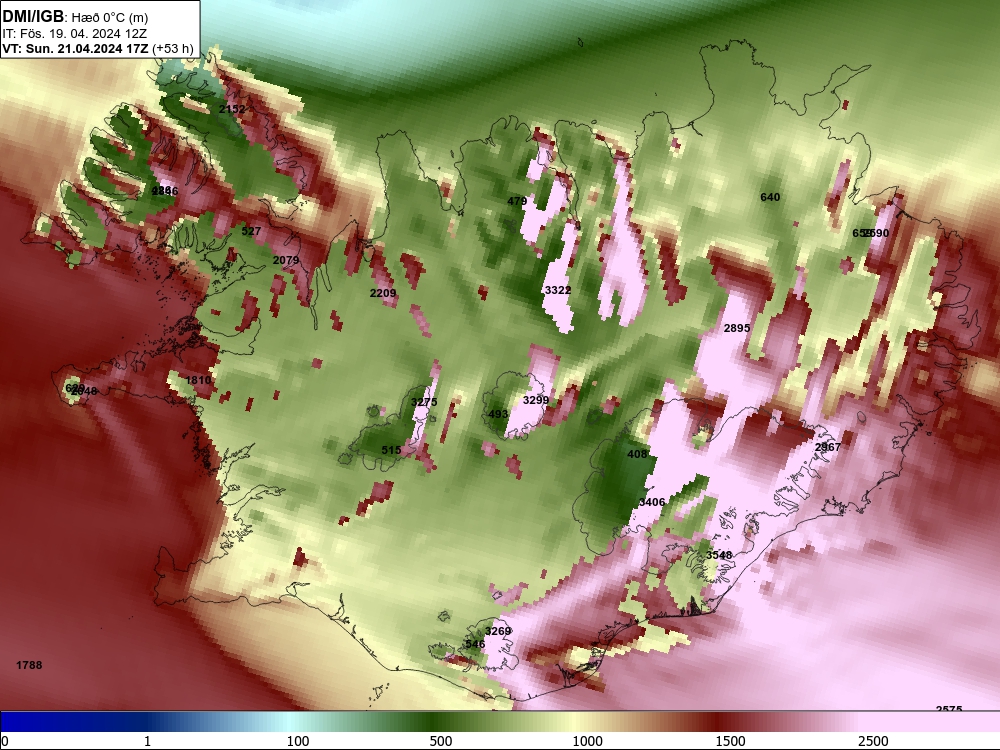
Task: Click the 493 map value
Action: pyautogui.click(x=498, y=414)
